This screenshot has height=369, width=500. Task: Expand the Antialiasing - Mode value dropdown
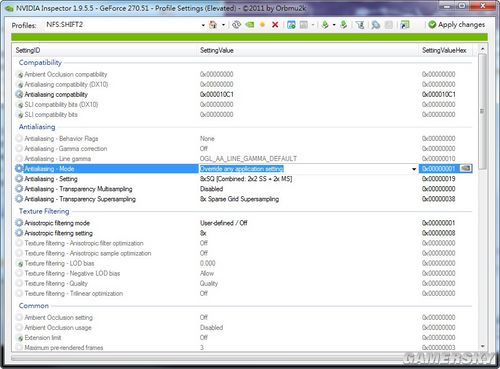414,169
